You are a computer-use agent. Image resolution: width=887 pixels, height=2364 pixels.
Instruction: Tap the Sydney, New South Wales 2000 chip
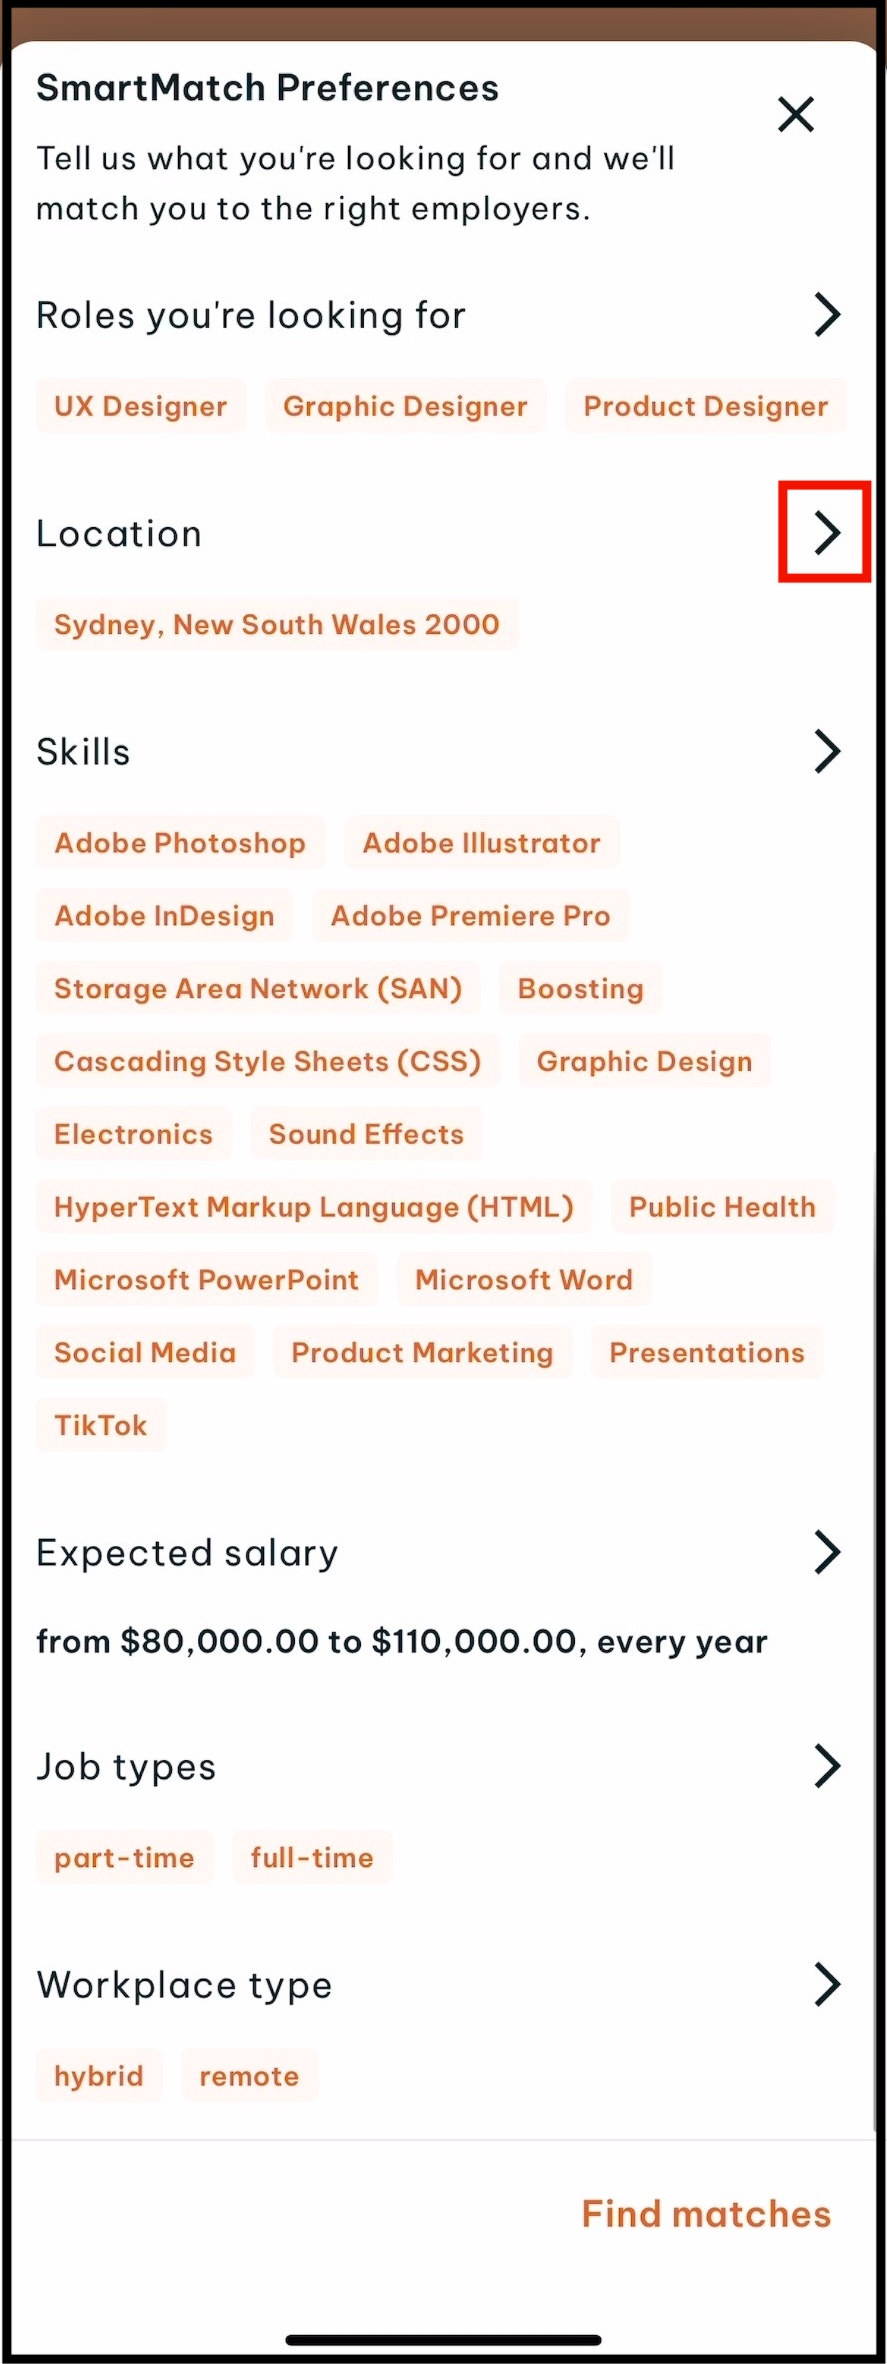point(277,624)
